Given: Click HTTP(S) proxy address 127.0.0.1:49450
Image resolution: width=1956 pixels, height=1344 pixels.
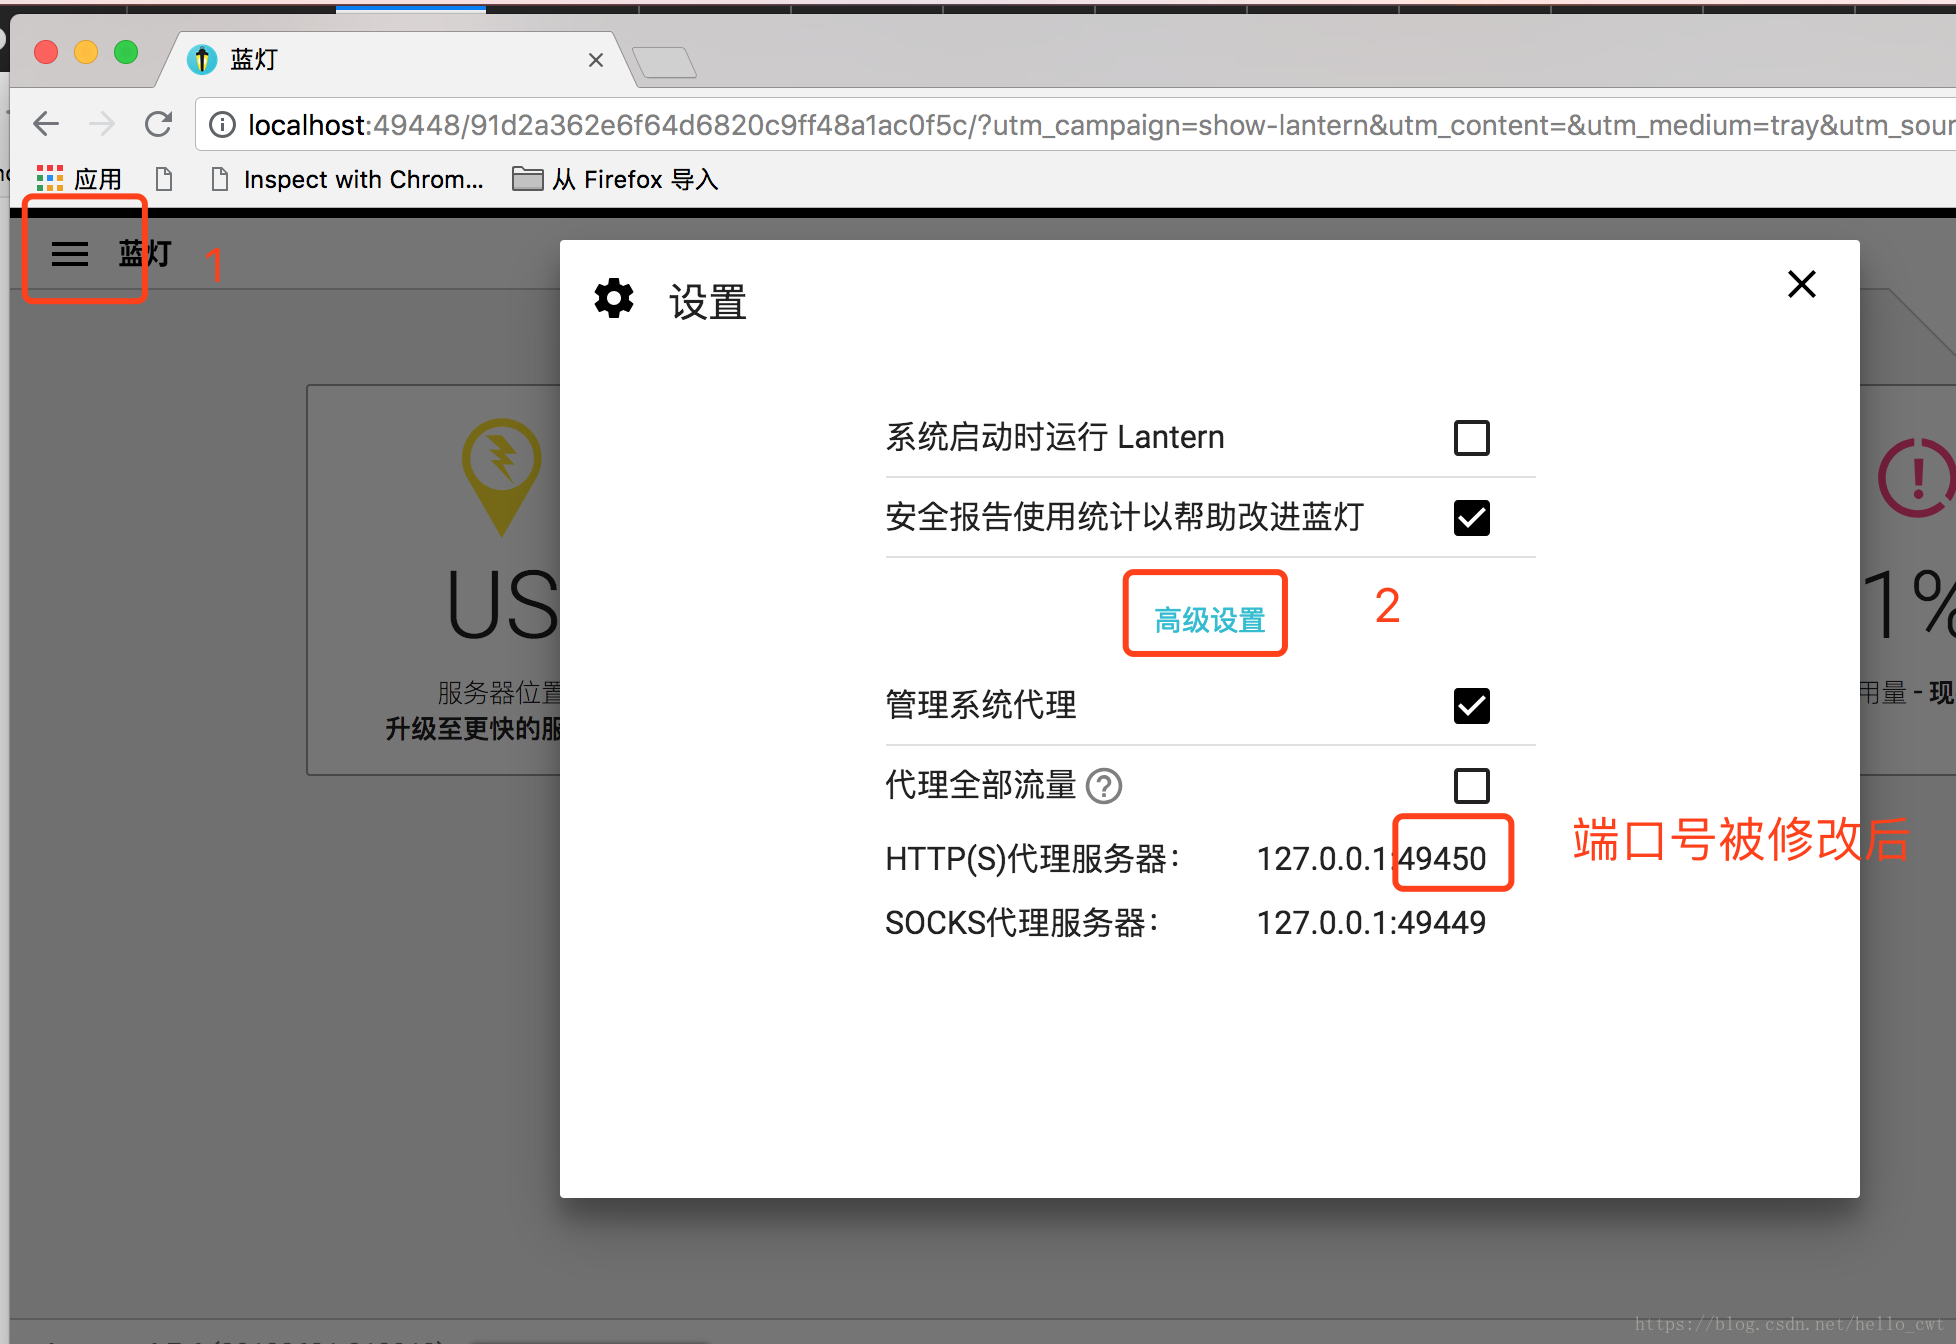Looking at the screenshot, I should tap(1371, 859).
